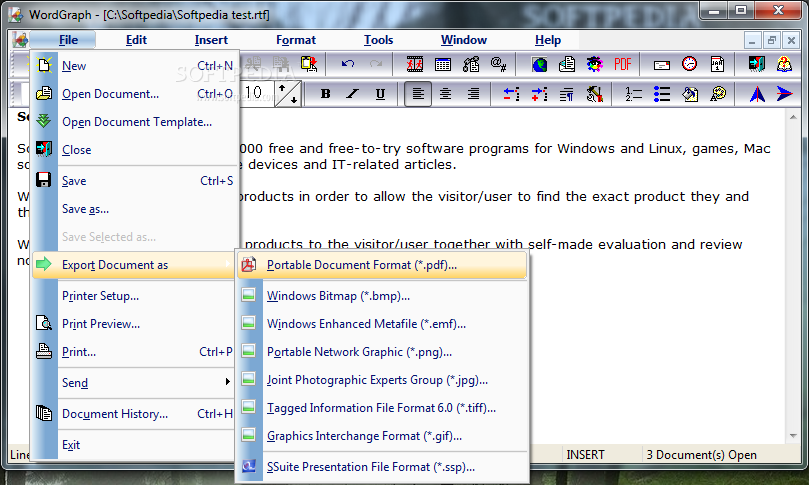
Task: Click the filmstrip insert picture icon
Action: tap(415, 64)
